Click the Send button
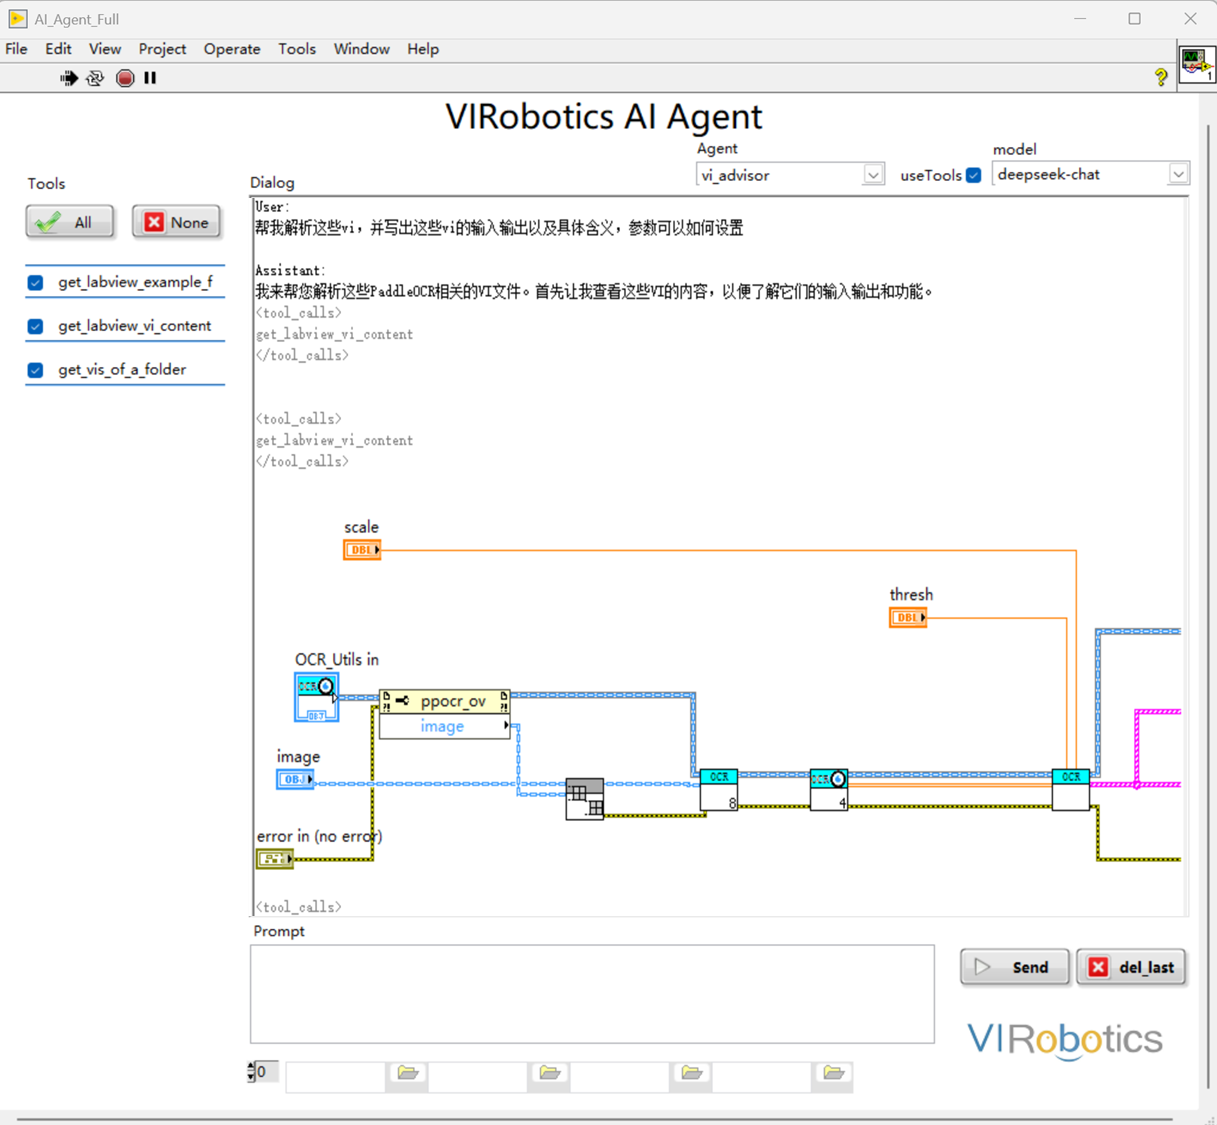 click(x=1014, y=967)
